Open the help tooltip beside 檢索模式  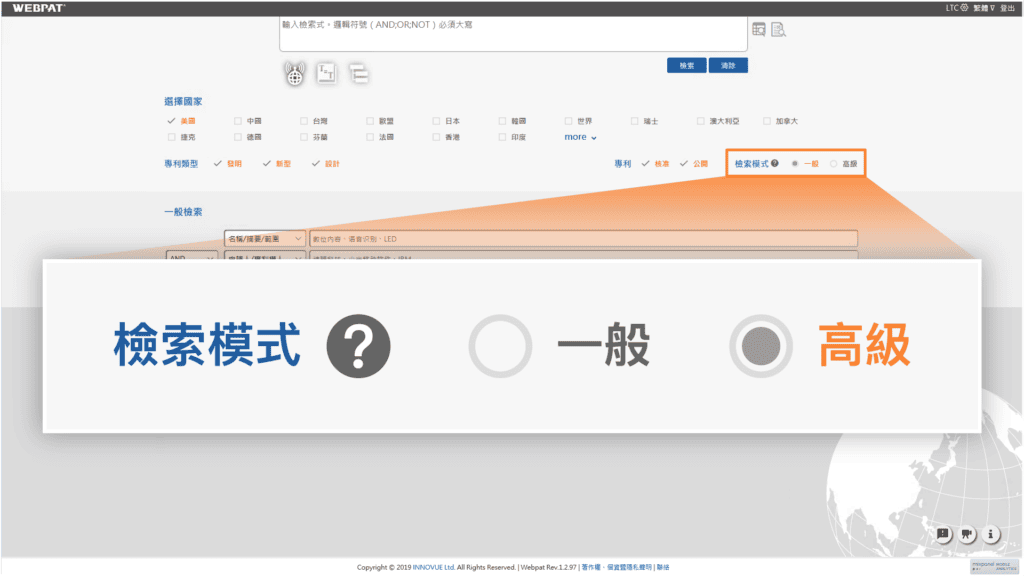pyautogui.click(x=774, y=162)
